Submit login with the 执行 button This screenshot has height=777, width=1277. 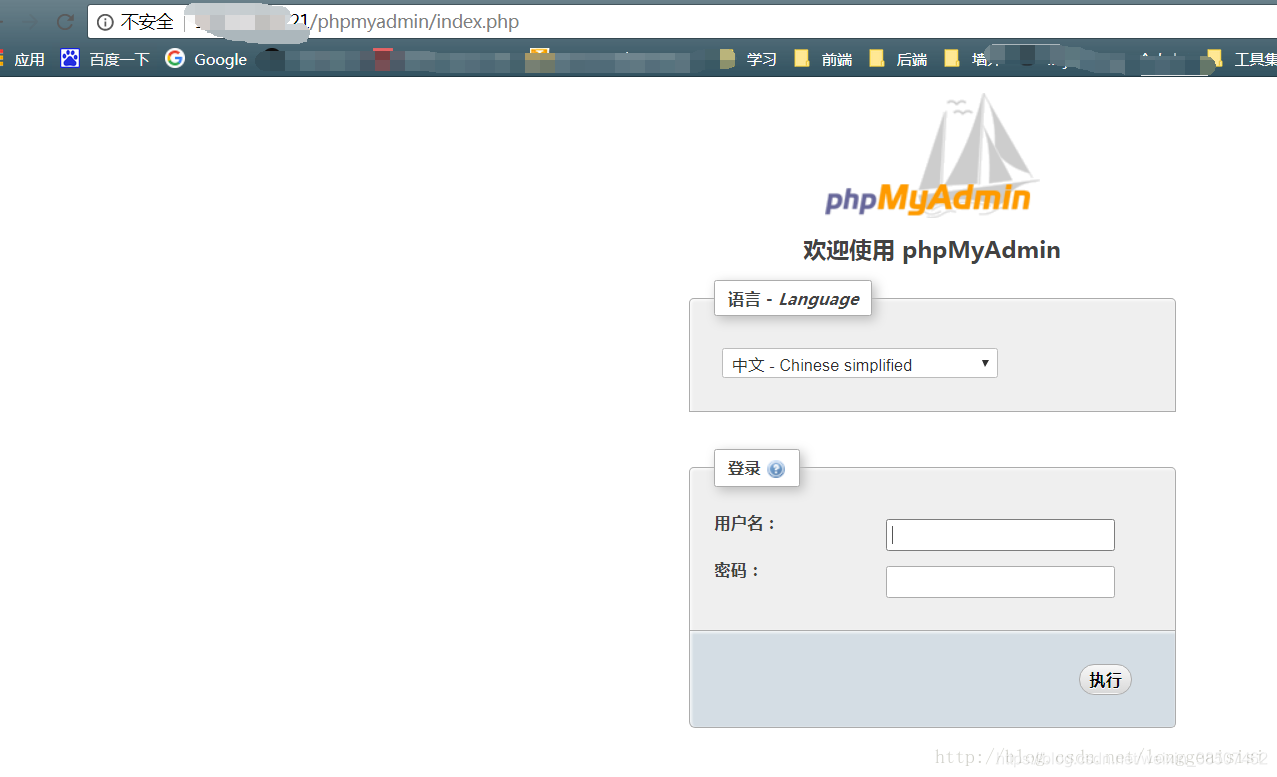1105,680
